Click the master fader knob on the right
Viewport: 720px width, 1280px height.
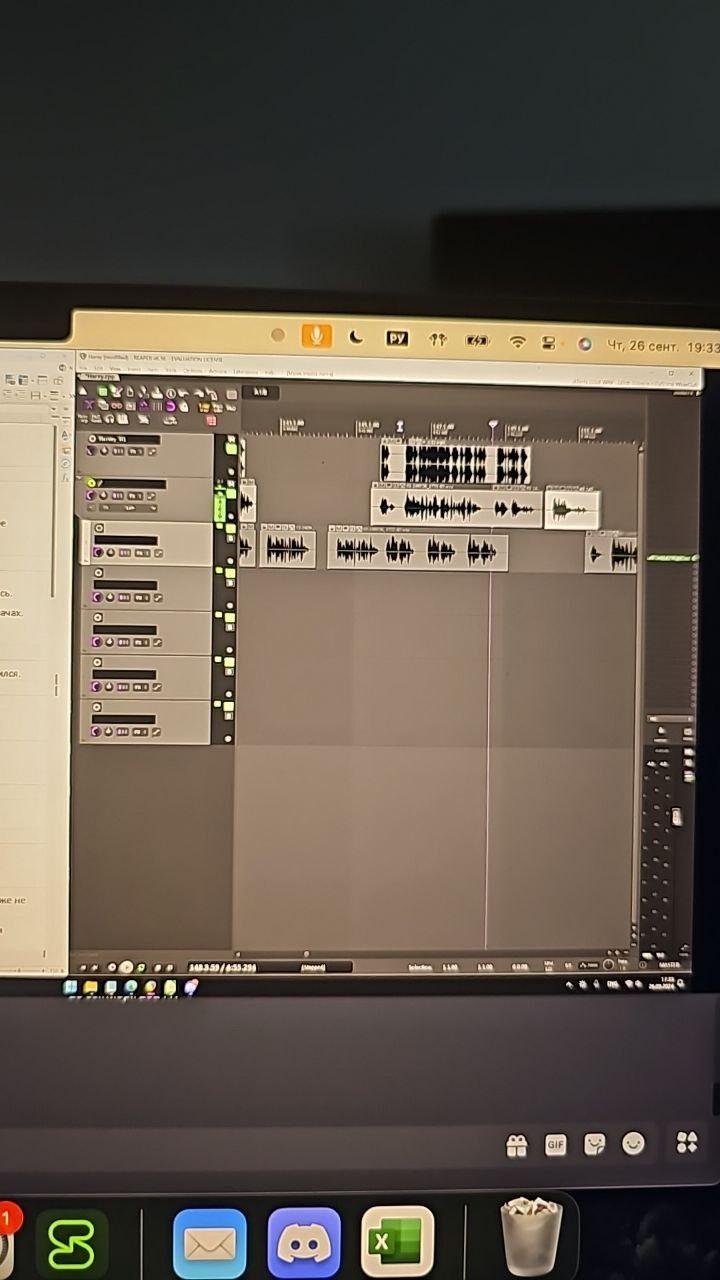[x=677, y=817]
